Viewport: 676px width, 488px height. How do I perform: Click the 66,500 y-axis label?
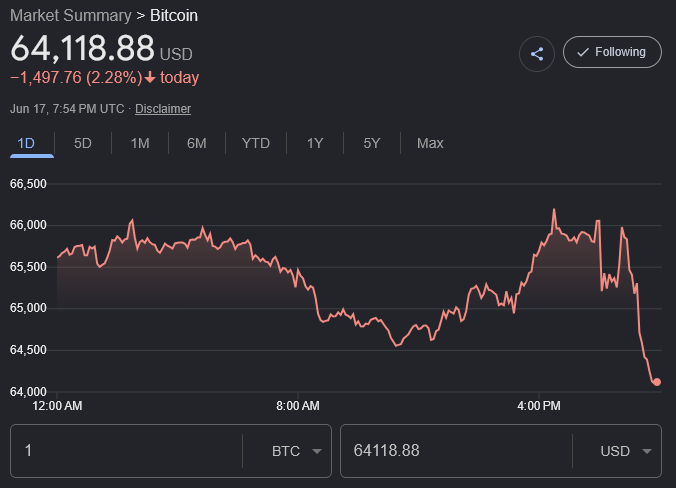point(28,184)
